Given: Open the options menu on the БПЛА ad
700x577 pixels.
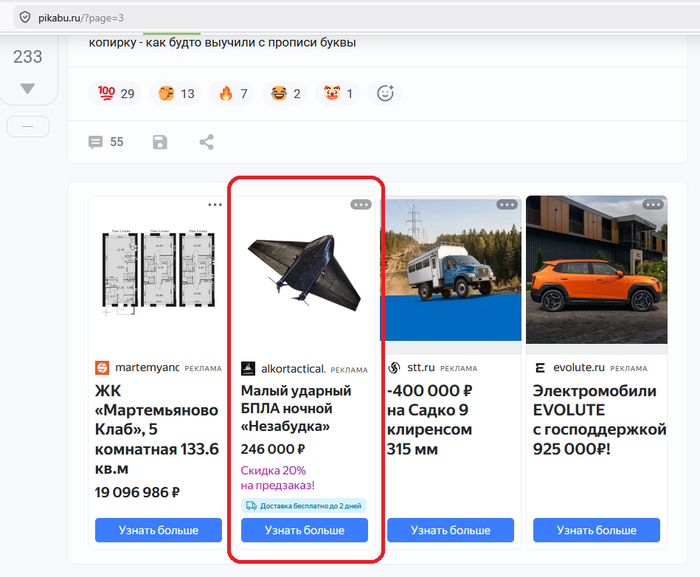Looking at the screenshot, I should pyautogui.click(x=361, y=205).
